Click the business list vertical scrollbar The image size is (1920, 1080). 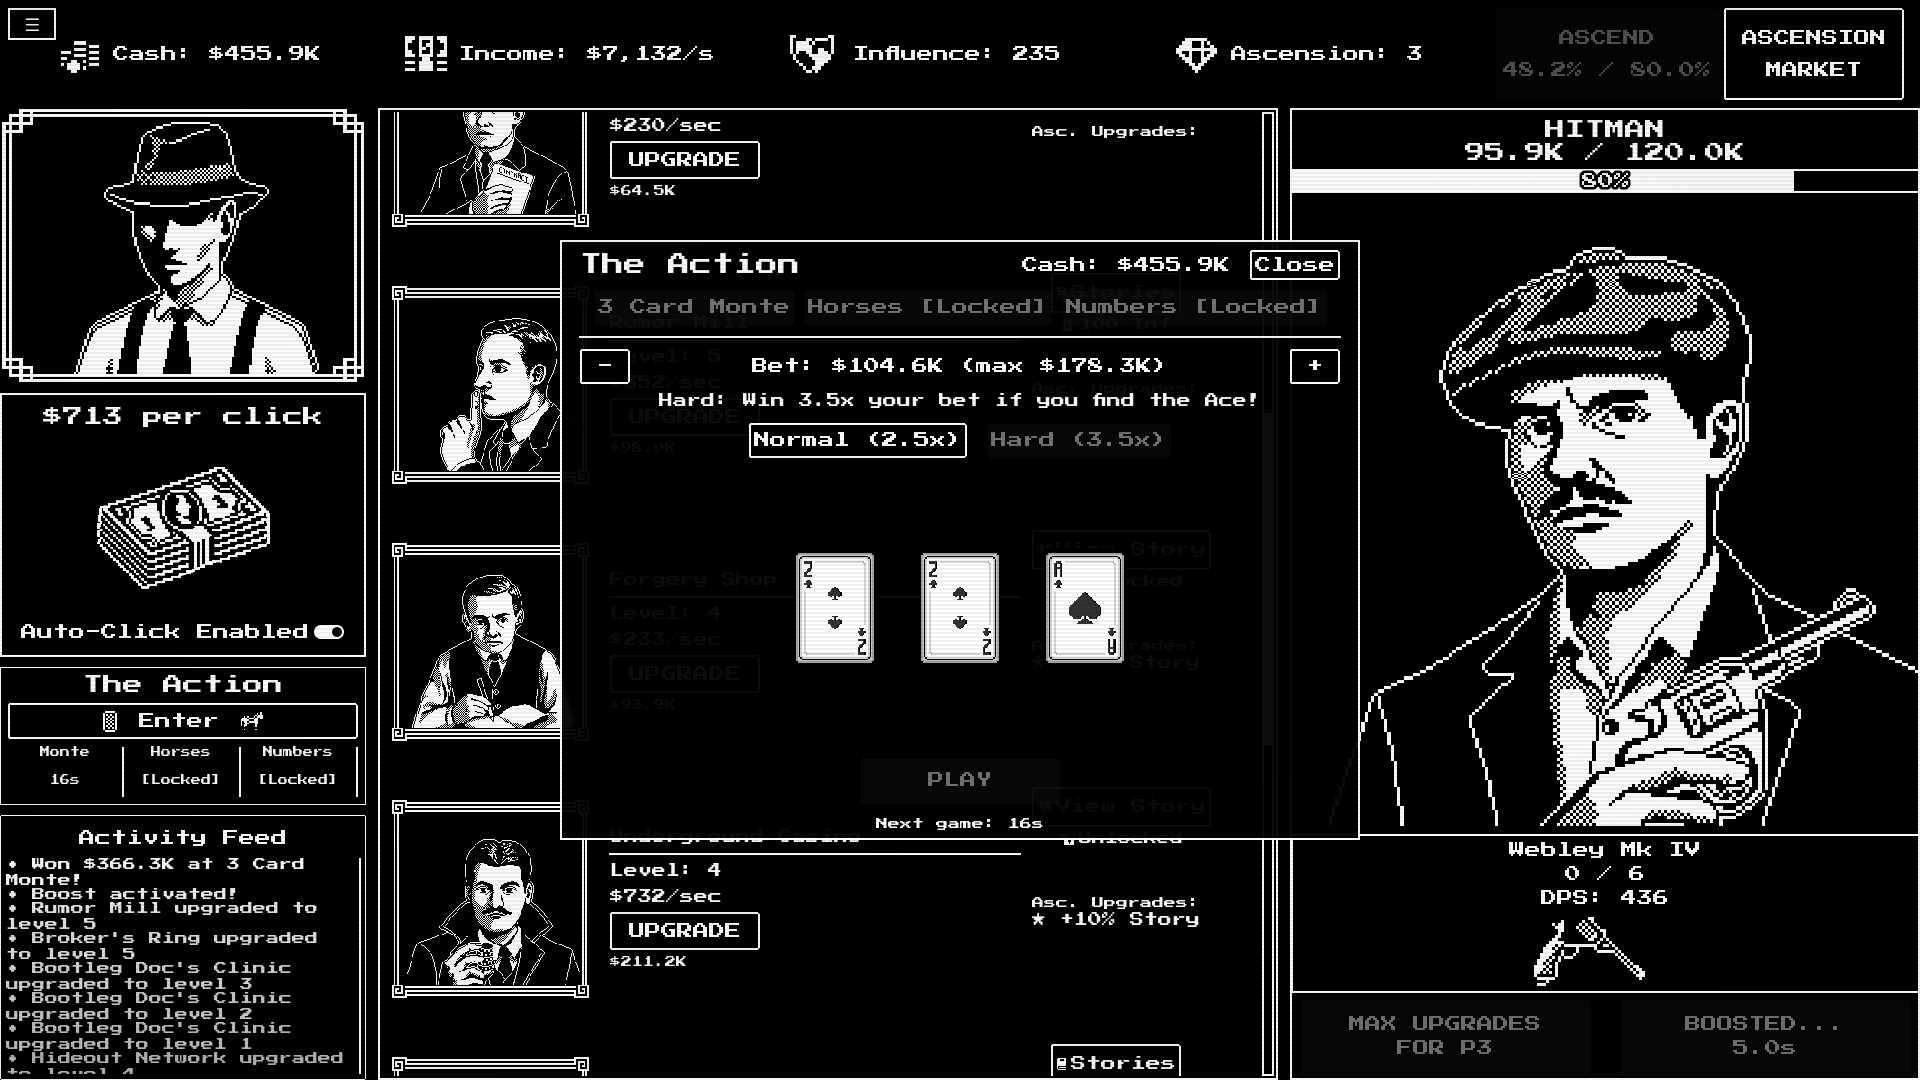coord(1269,594)
